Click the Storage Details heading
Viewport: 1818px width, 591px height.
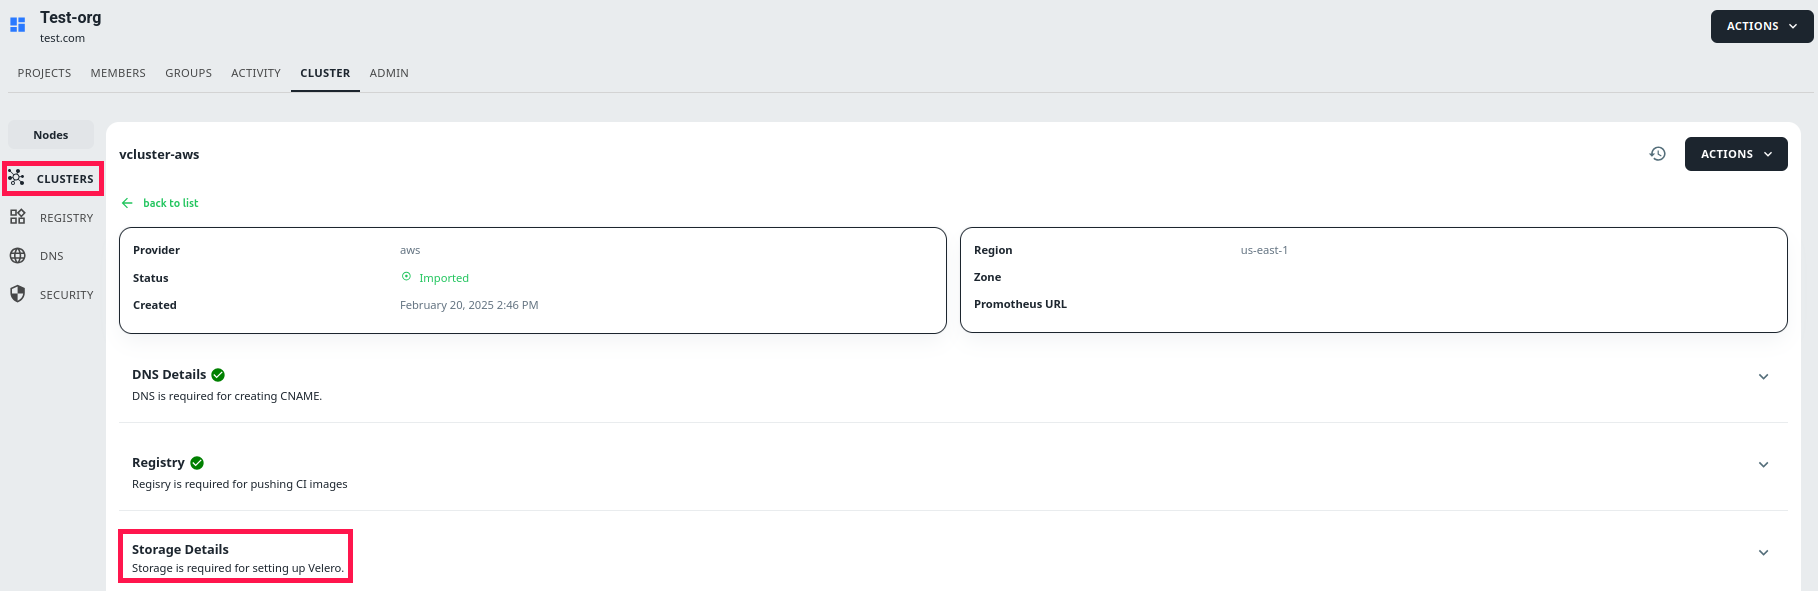pyautogui.click(x=180, y=549)
